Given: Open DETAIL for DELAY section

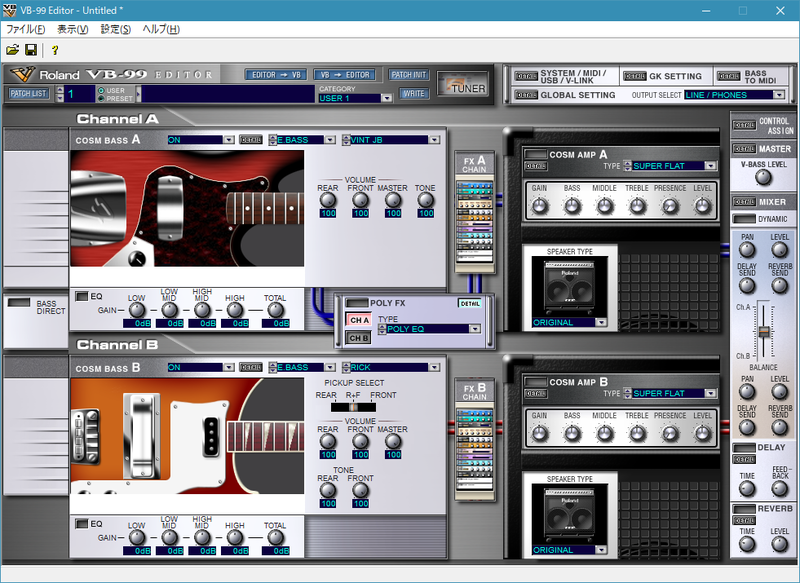Looking at the screenshot, I should (744, 460).
